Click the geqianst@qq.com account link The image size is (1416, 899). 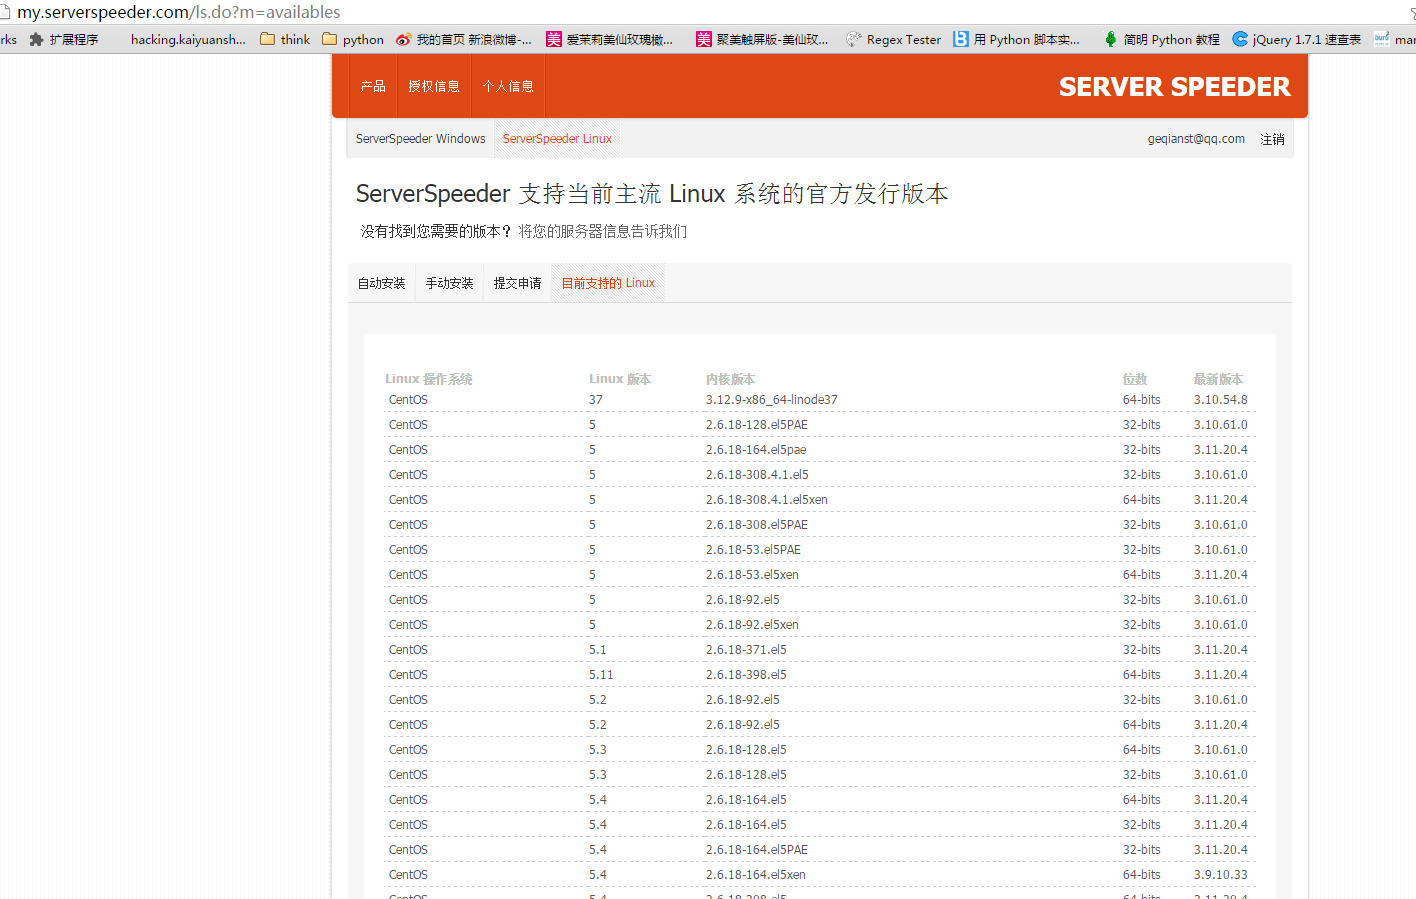tap(1196, 139)
